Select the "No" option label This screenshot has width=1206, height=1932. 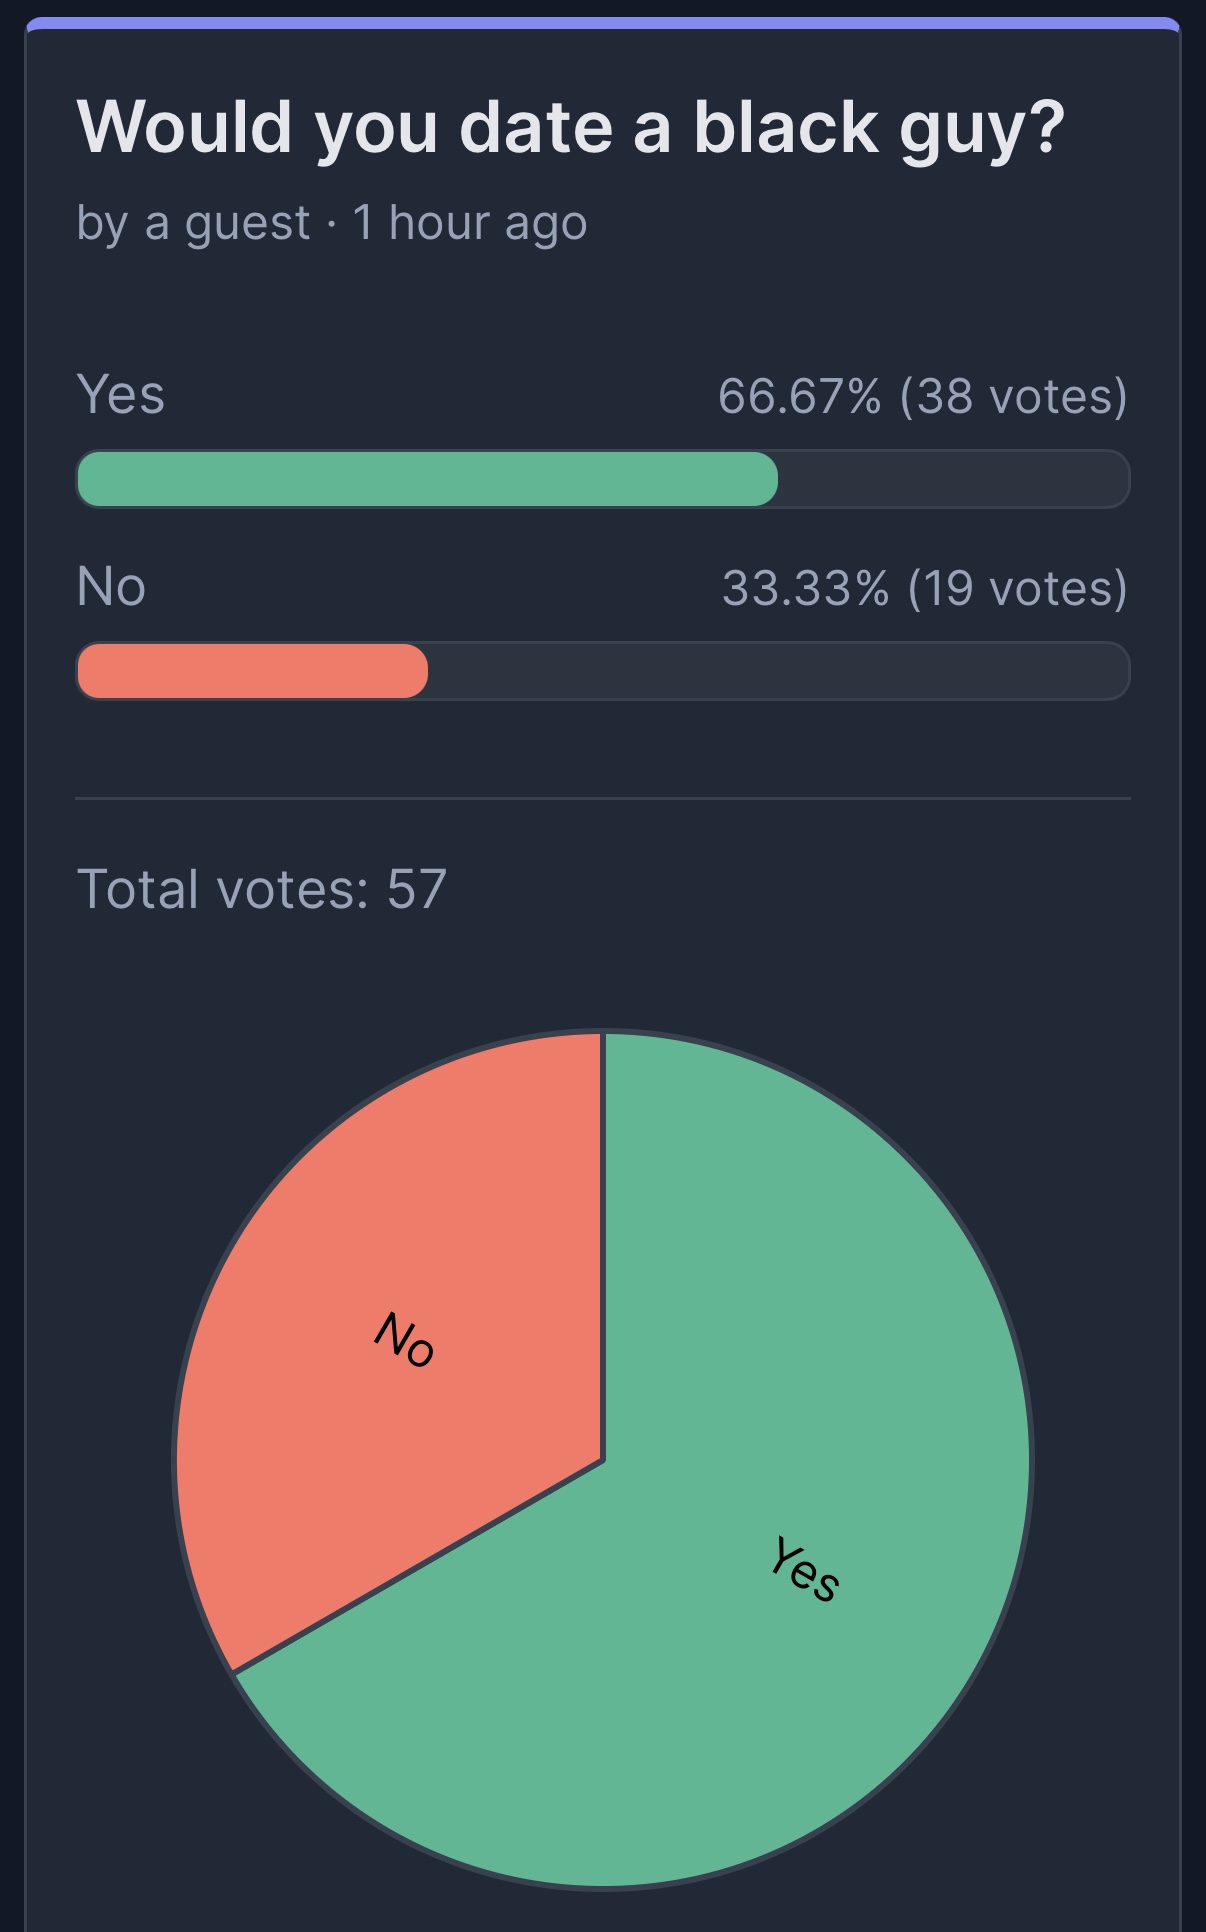(x=111, y=586)
